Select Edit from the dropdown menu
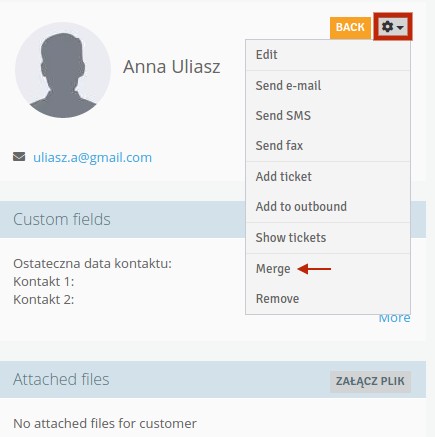435x437 pixels. [x=328, y=55]
